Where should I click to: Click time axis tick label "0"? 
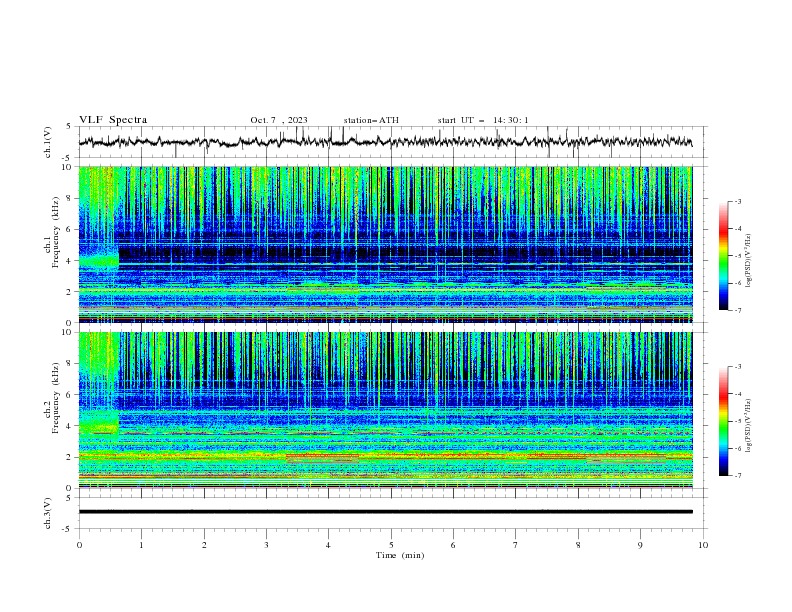pos(79,545)
